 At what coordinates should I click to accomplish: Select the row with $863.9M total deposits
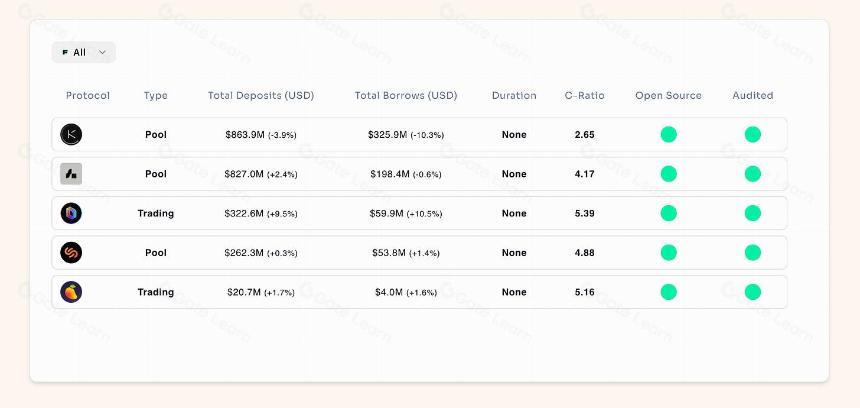[420, 134]
